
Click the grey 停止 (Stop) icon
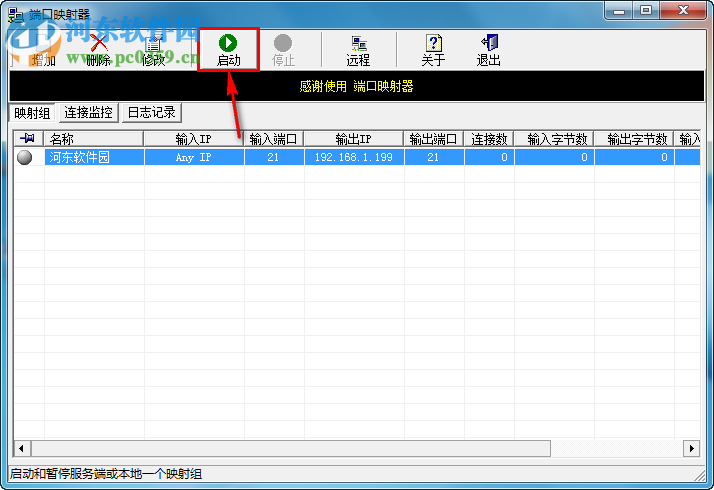tap(283, 43)
